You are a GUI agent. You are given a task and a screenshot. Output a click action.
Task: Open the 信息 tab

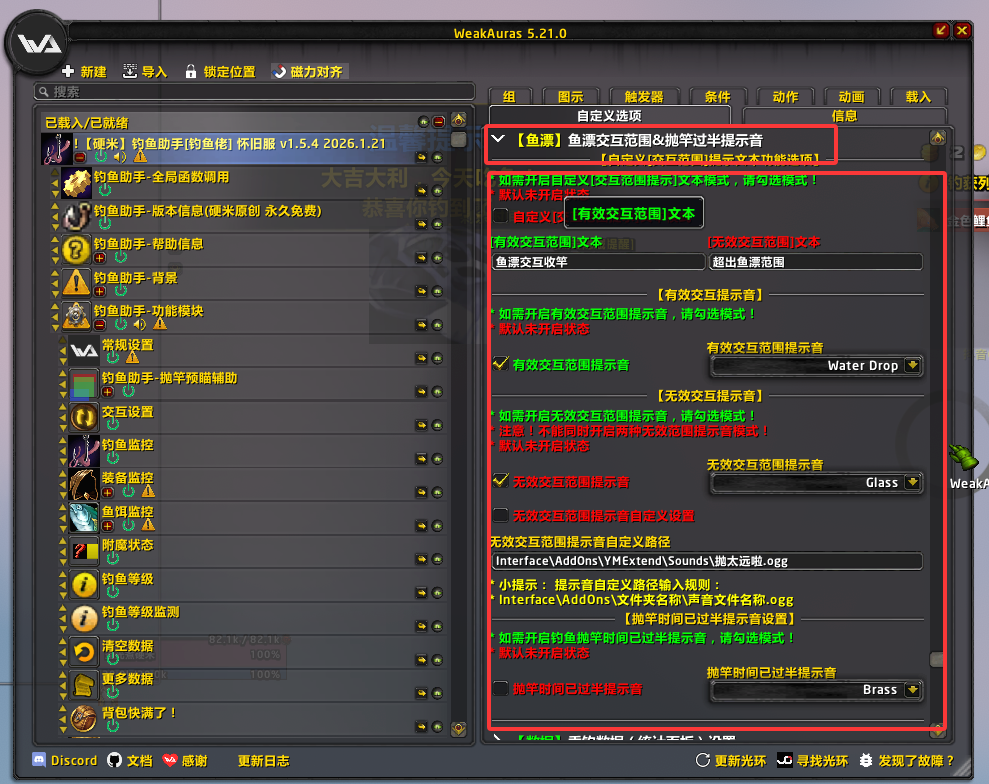point(845,115)
